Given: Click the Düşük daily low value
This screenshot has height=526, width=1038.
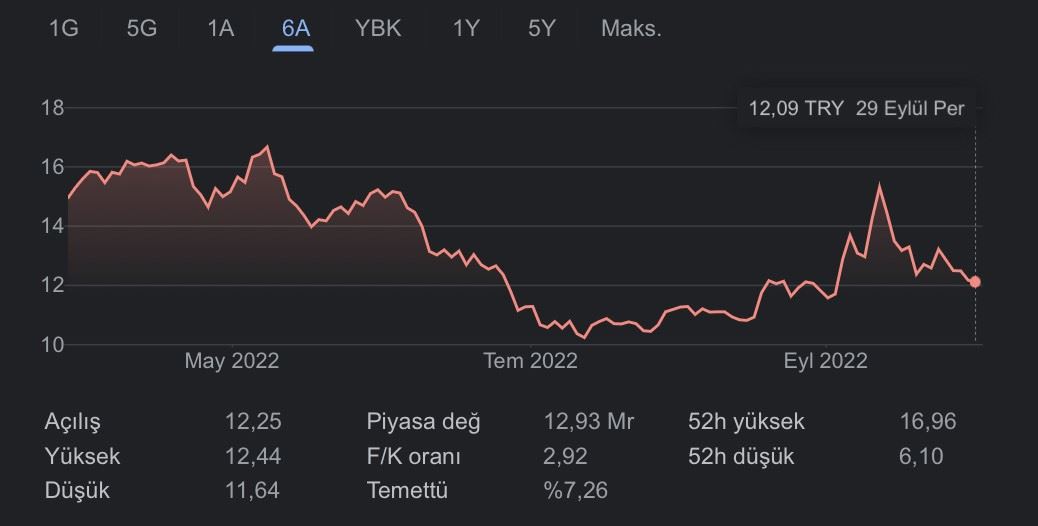Looking at the screenshot, I should 252,490.
